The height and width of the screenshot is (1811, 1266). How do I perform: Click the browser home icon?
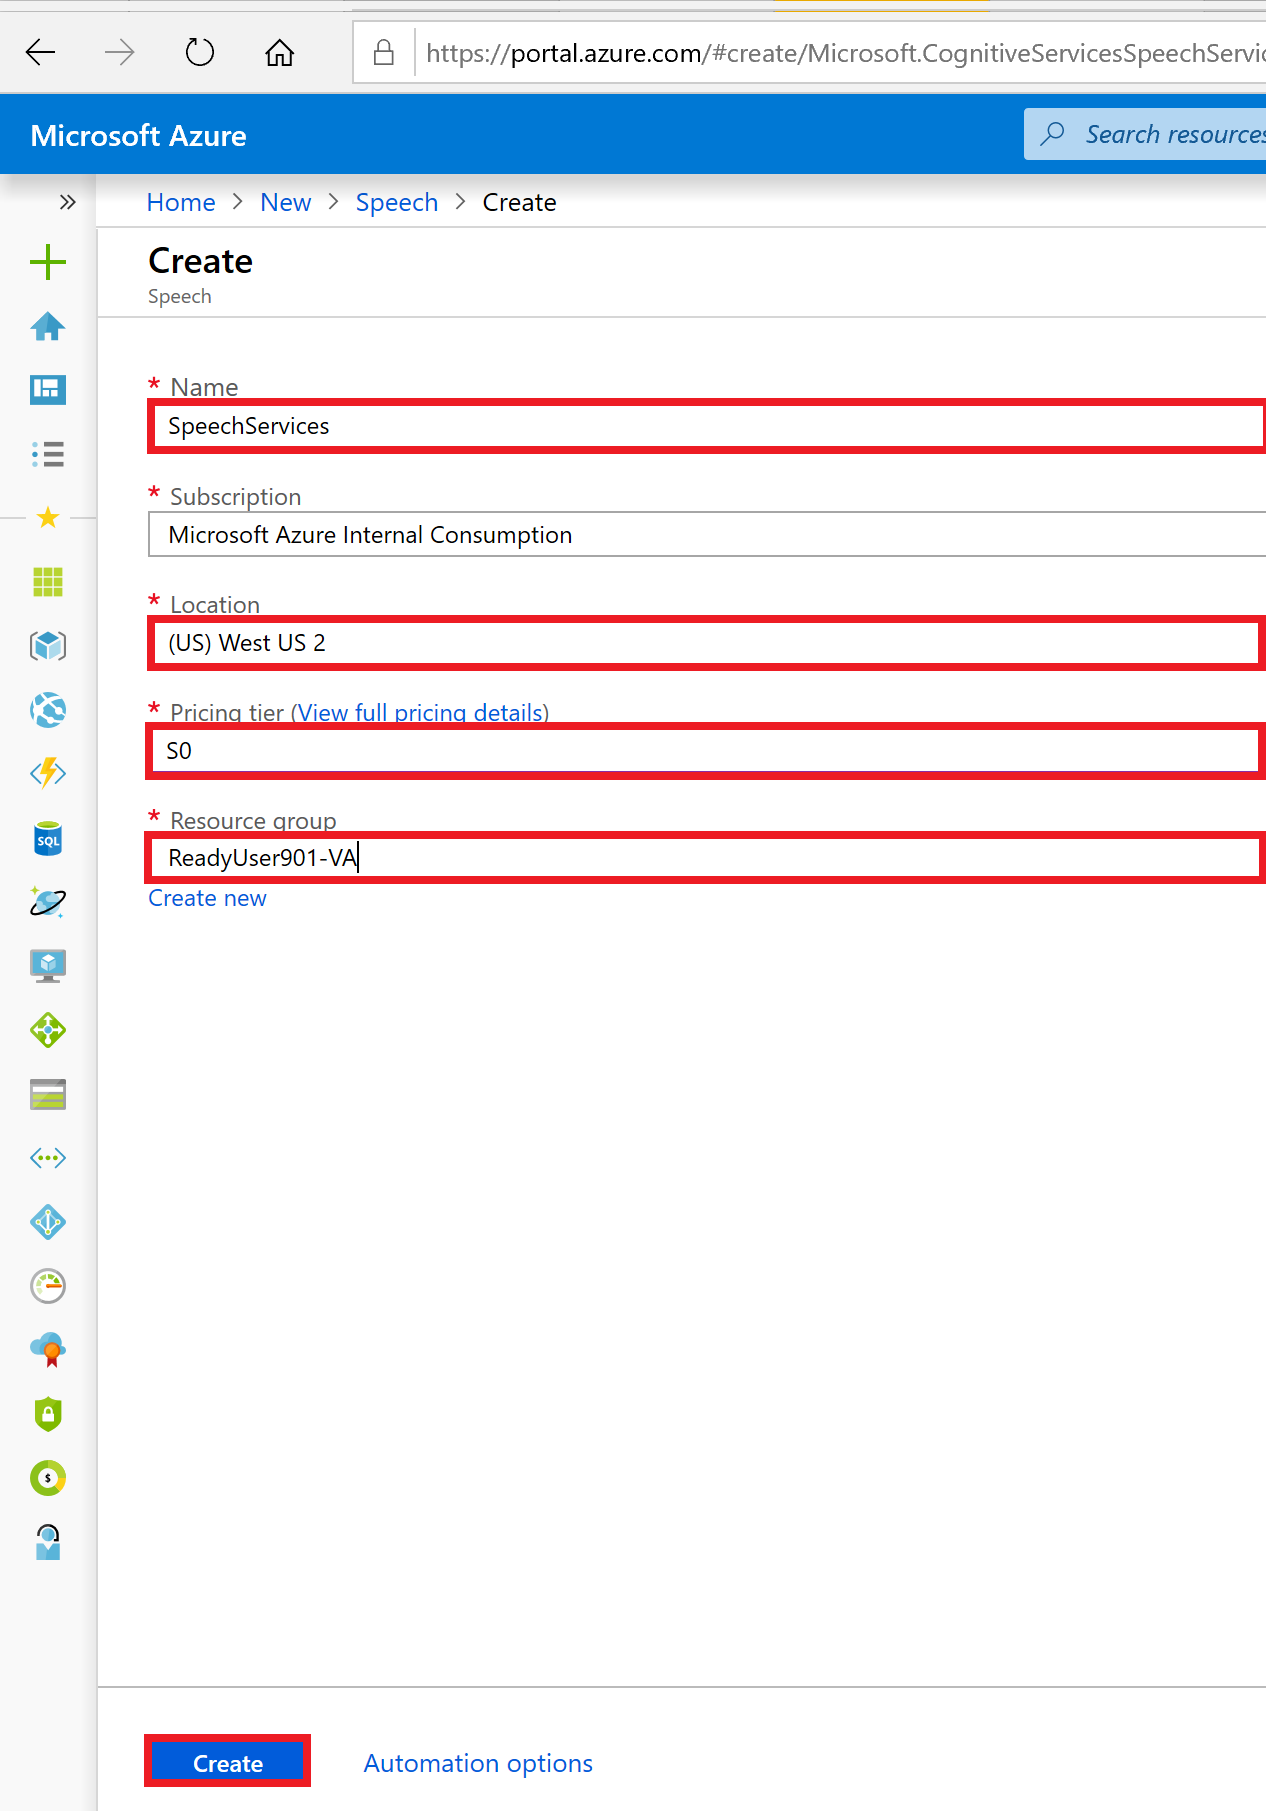click(x=280, y=52)
